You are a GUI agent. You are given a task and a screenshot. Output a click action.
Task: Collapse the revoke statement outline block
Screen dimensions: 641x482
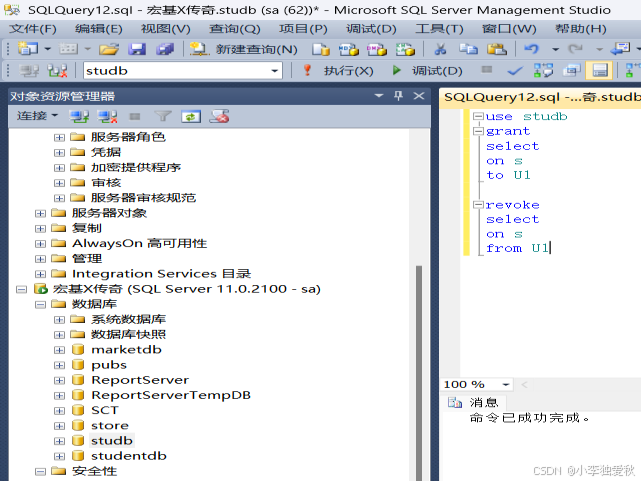pyautogui.click(x=478, y=204)
